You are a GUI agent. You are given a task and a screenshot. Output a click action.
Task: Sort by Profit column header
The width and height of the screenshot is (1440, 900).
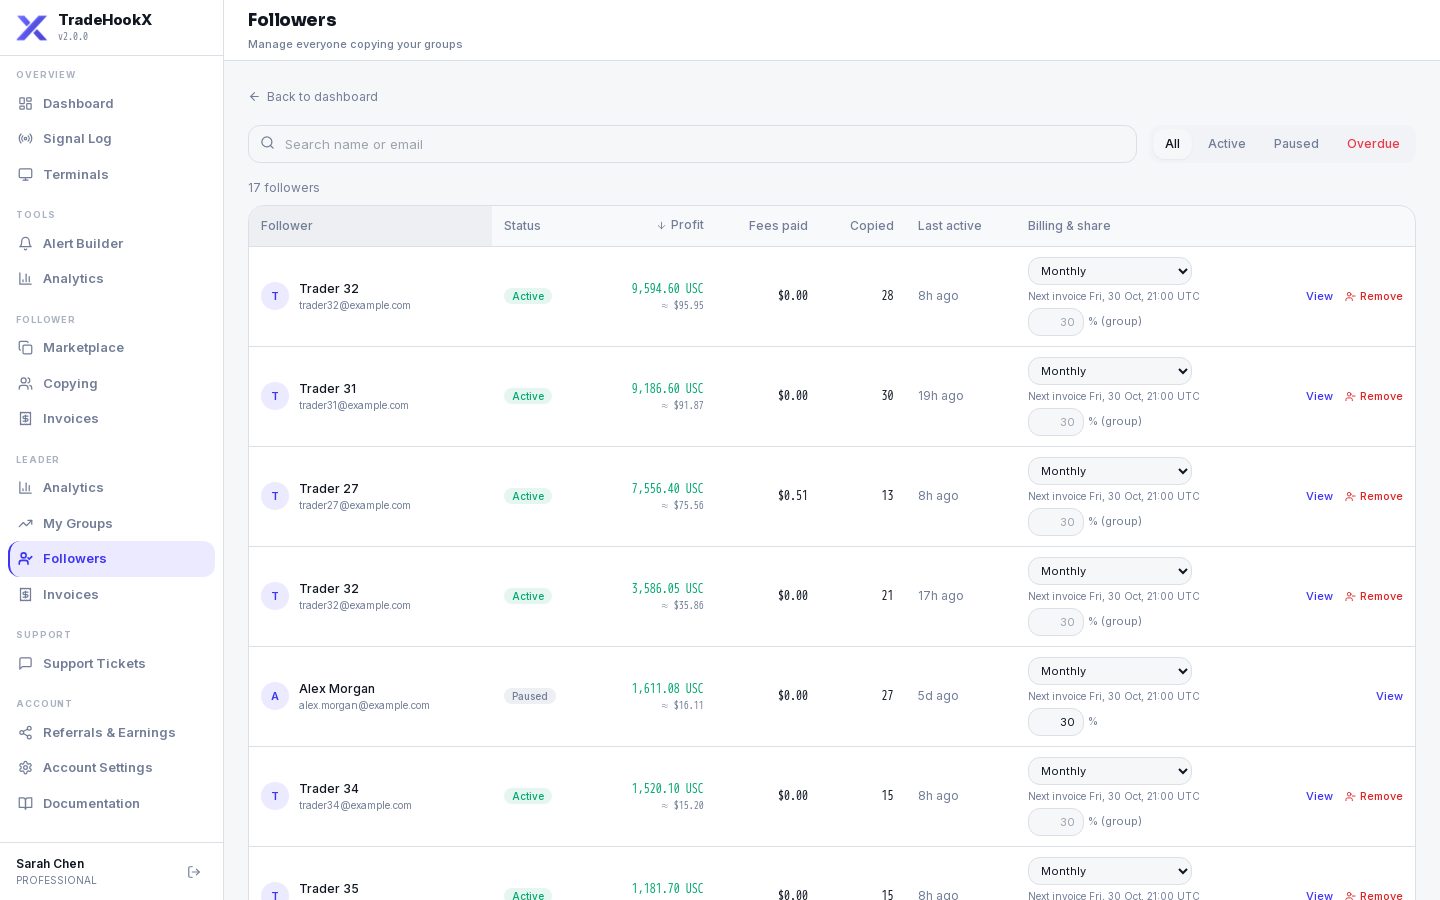tap(680, 225)
